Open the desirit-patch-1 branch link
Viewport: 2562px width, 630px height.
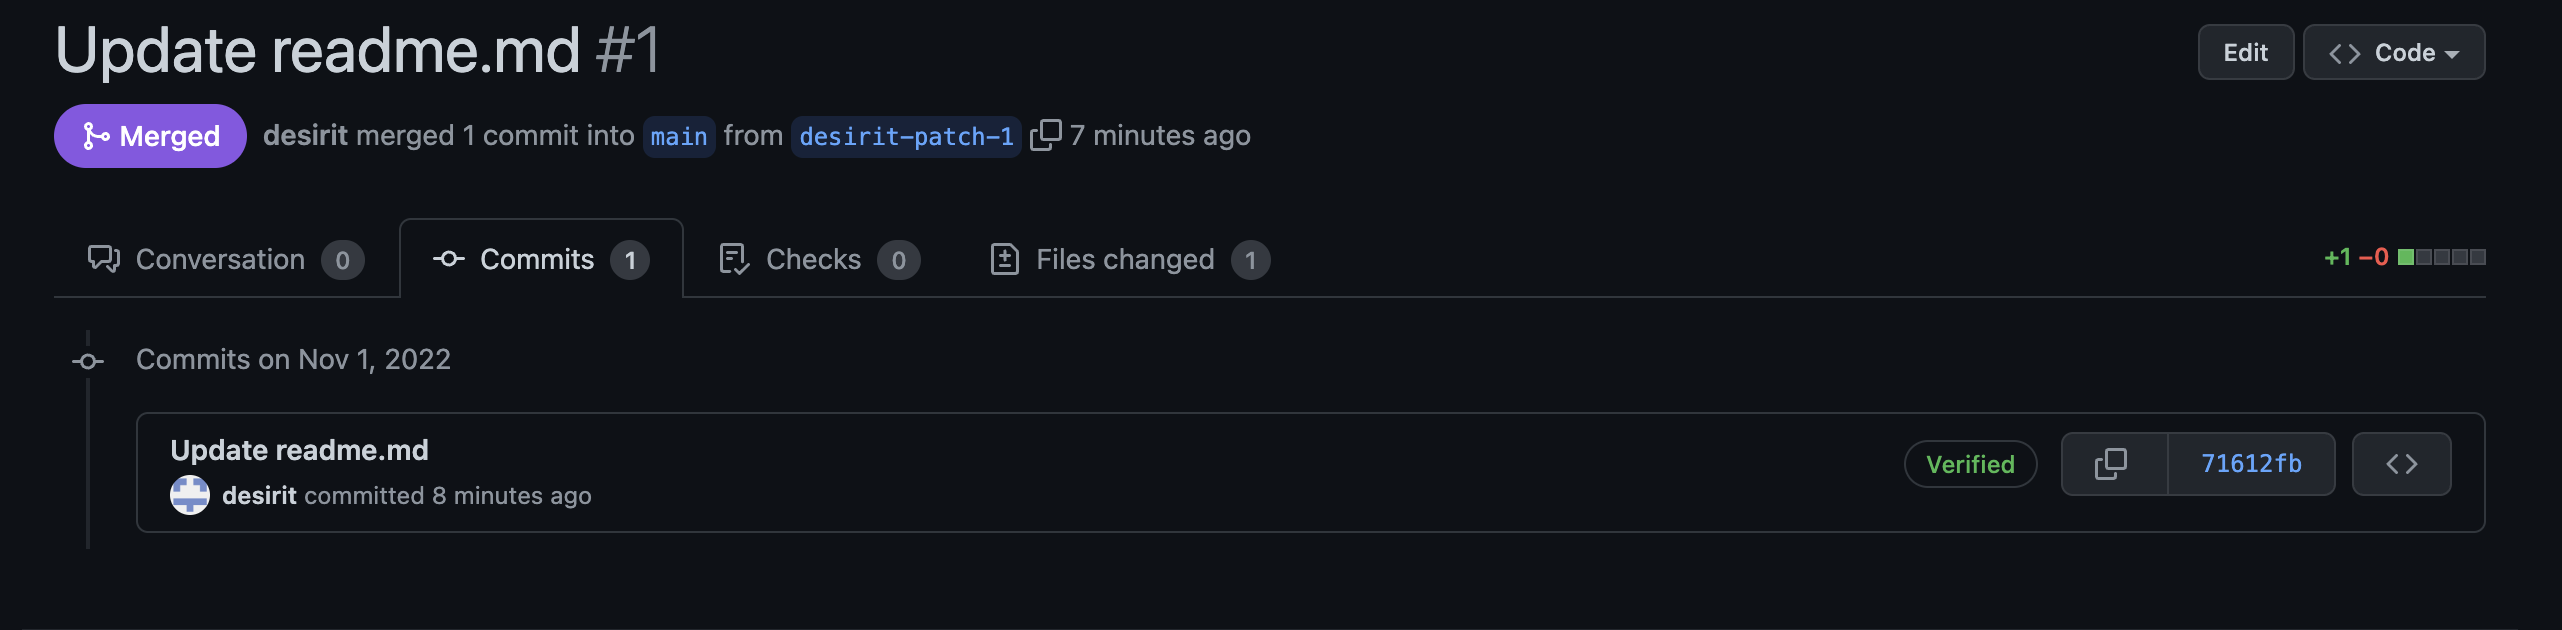tap(906, 136)
